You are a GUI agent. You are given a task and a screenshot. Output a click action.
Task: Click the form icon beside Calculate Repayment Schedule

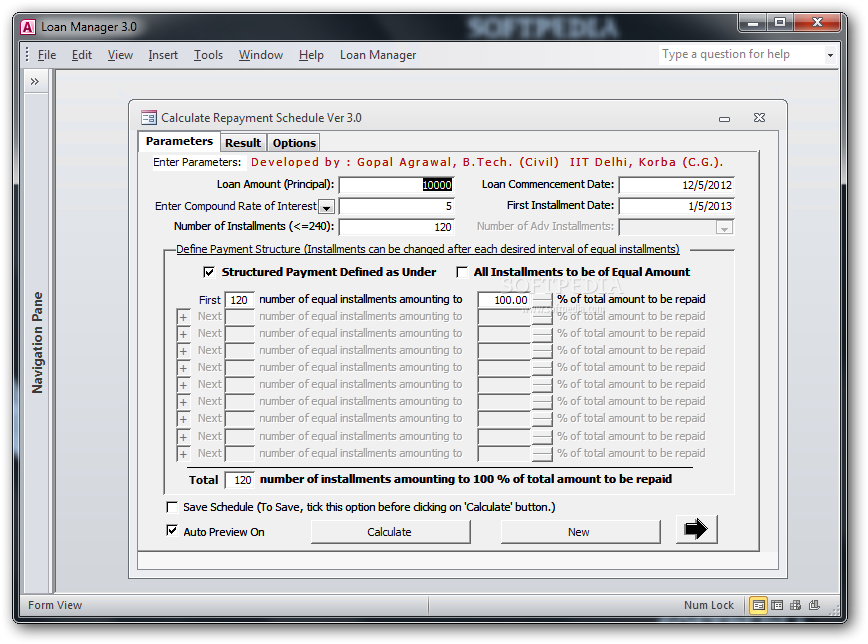pyautogui.click(x=149, y=118)
